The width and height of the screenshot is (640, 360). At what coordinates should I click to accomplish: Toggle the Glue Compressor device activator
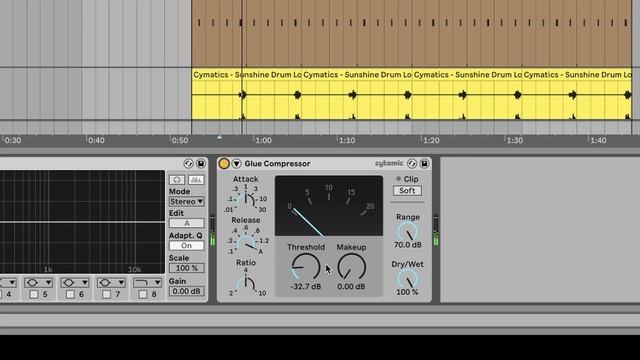(224, 164)
